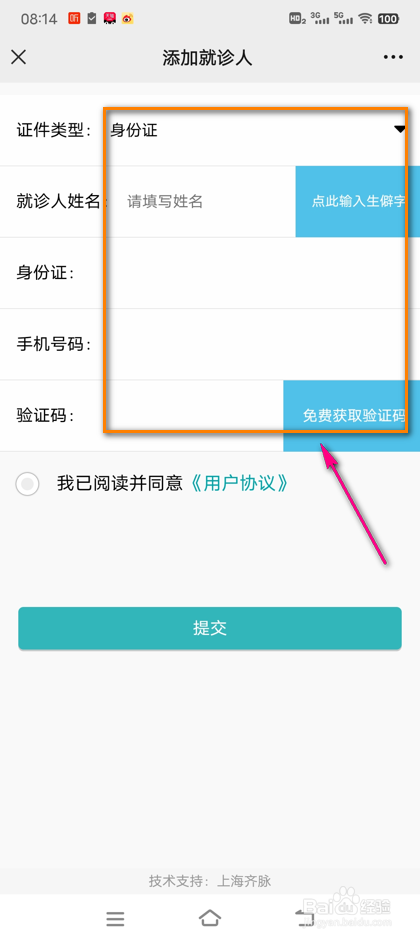
Task: Close the 添加就诊人 page with X
Action: click(x=19, y=57)
